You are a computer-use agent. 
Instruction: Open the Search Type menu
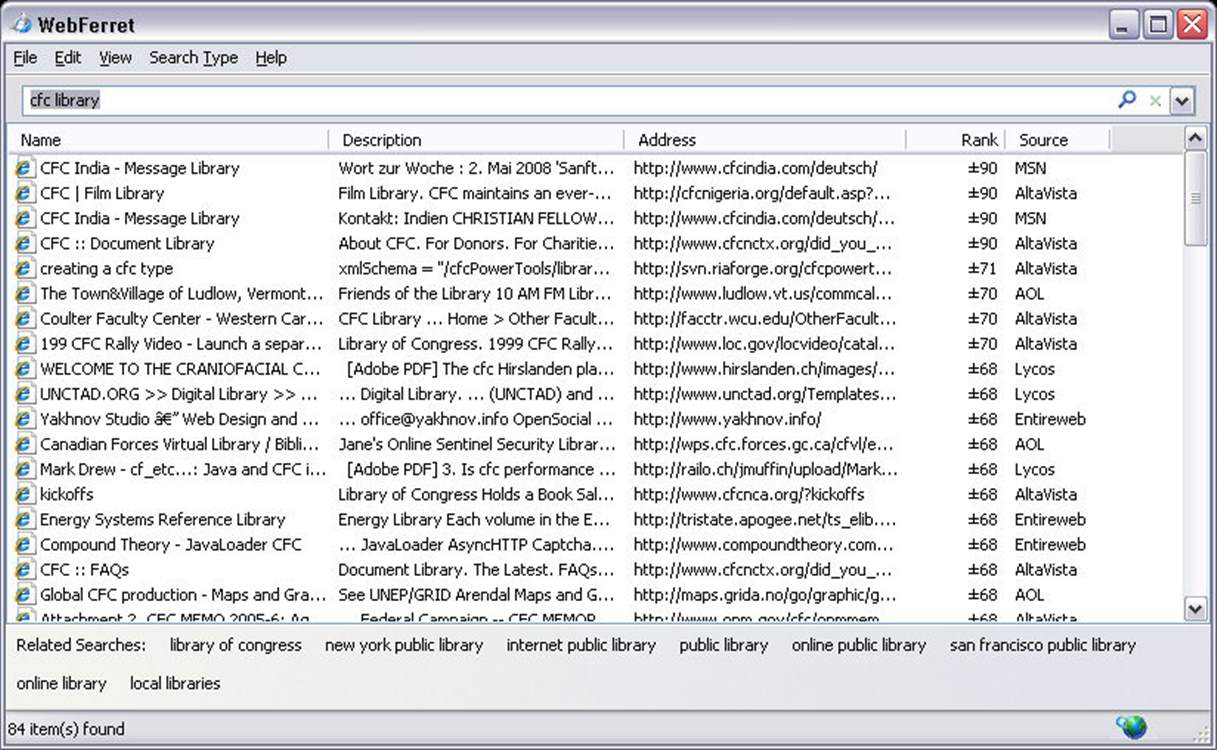[193, 57]
